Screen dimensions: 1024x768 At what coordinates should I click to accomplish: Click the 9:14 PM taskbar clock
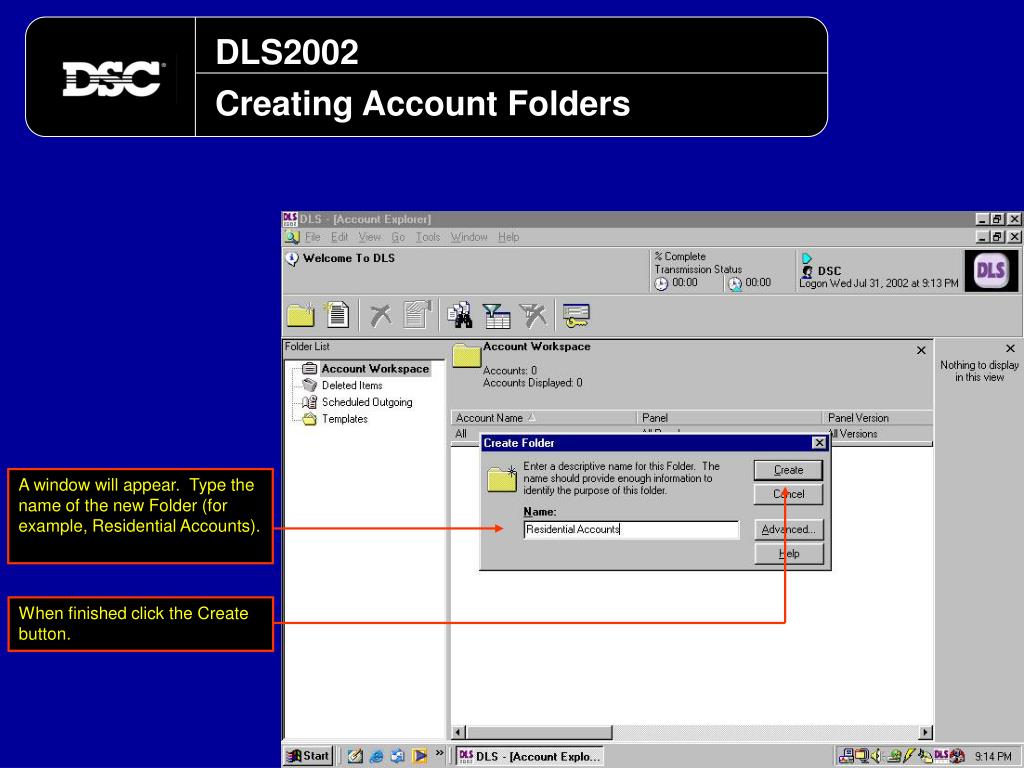point(993,757)
